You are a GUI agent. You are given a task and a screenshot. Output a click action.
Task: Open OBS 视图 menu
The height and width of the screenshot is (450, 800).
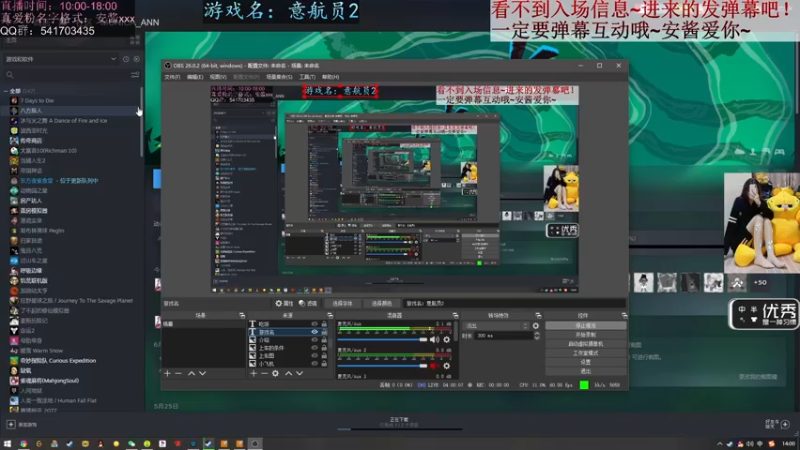218,77
